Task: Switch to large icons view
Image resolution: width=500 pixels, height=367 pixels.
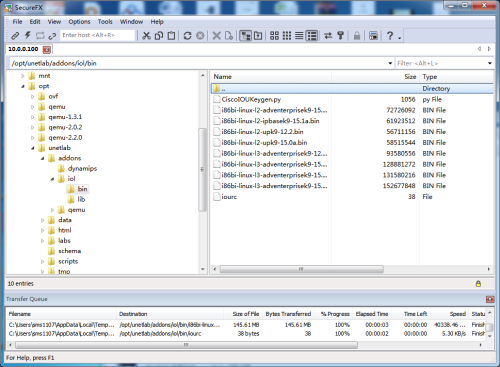Action: (274, 35)
